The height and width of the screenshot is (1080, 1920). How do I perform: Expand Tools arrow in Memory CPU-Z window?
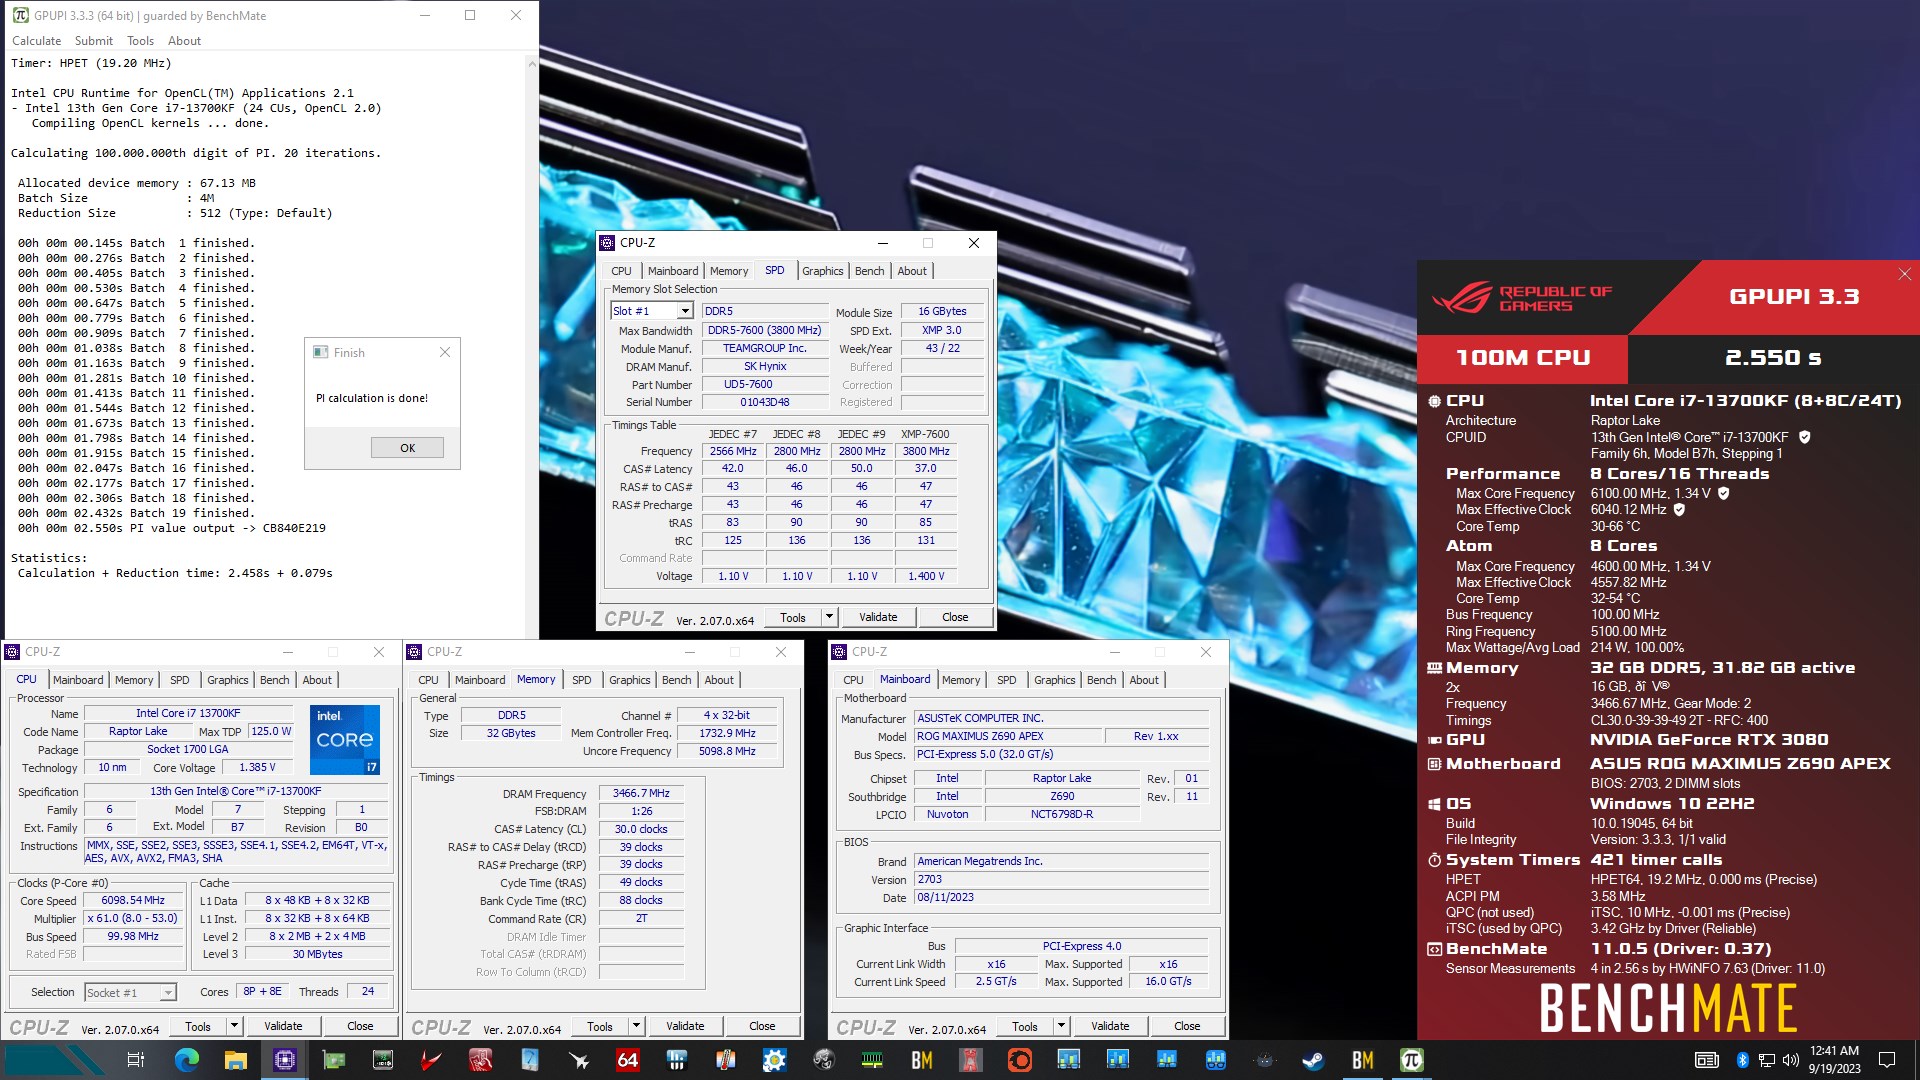click(x=636, y=1026)
